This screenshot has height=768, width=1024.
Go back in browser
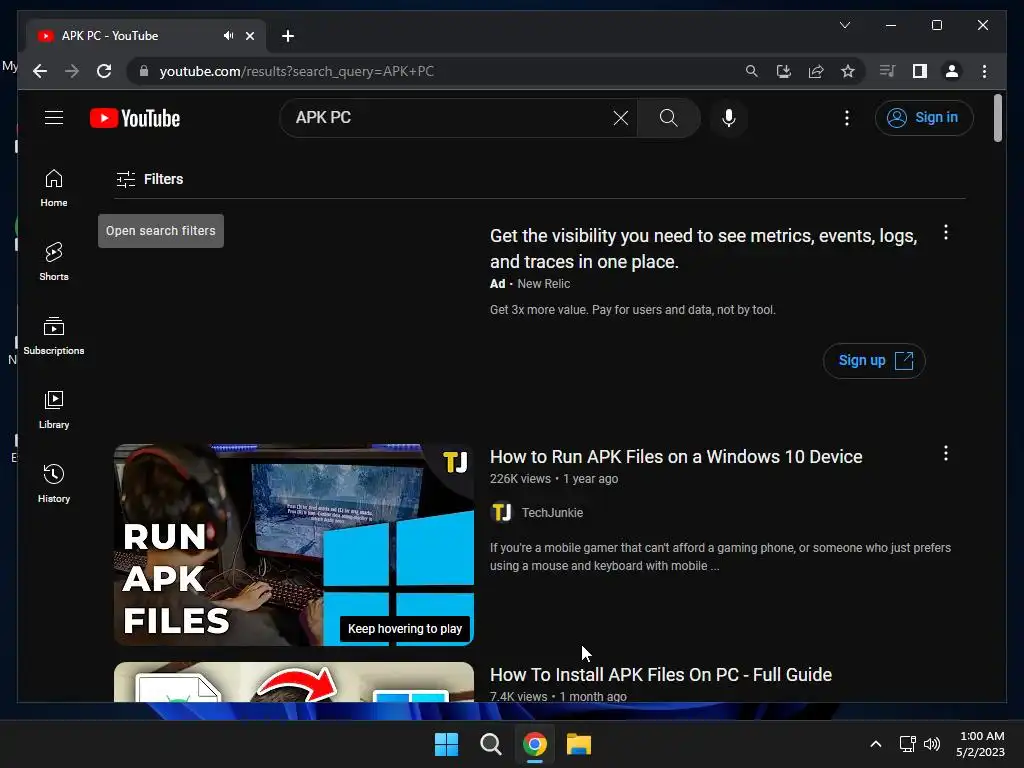click(x=40, y=71)
